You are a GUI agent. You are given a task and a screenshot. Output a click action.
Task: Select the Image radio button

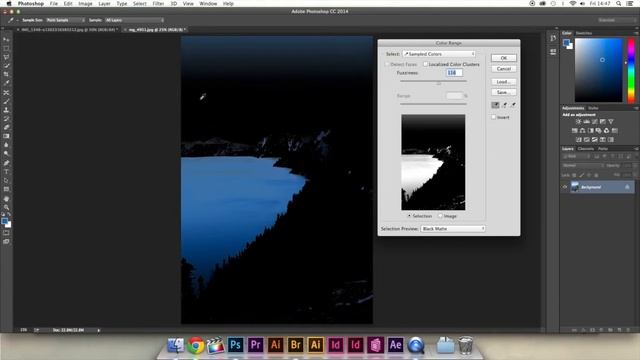440,216
